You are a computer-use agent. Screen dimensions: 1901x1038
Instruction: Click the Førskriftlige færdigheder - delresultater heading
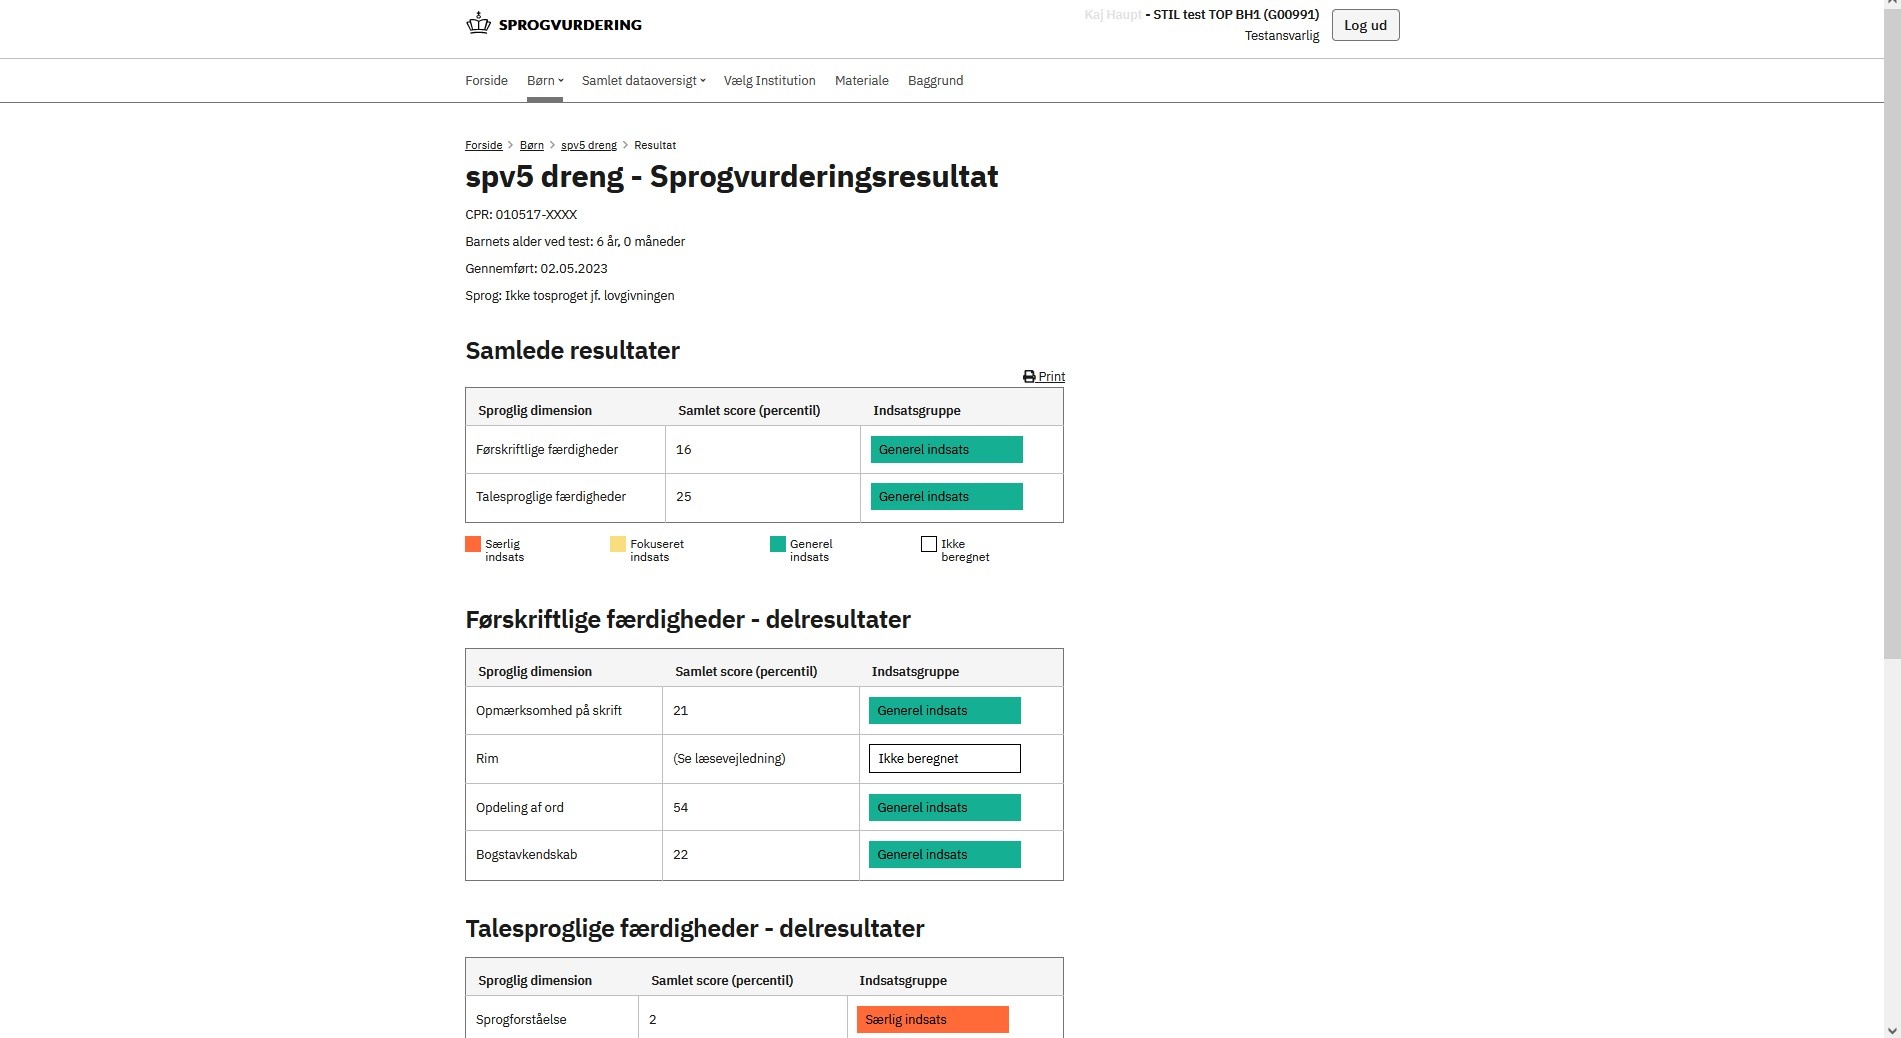(x=688, y=620)
